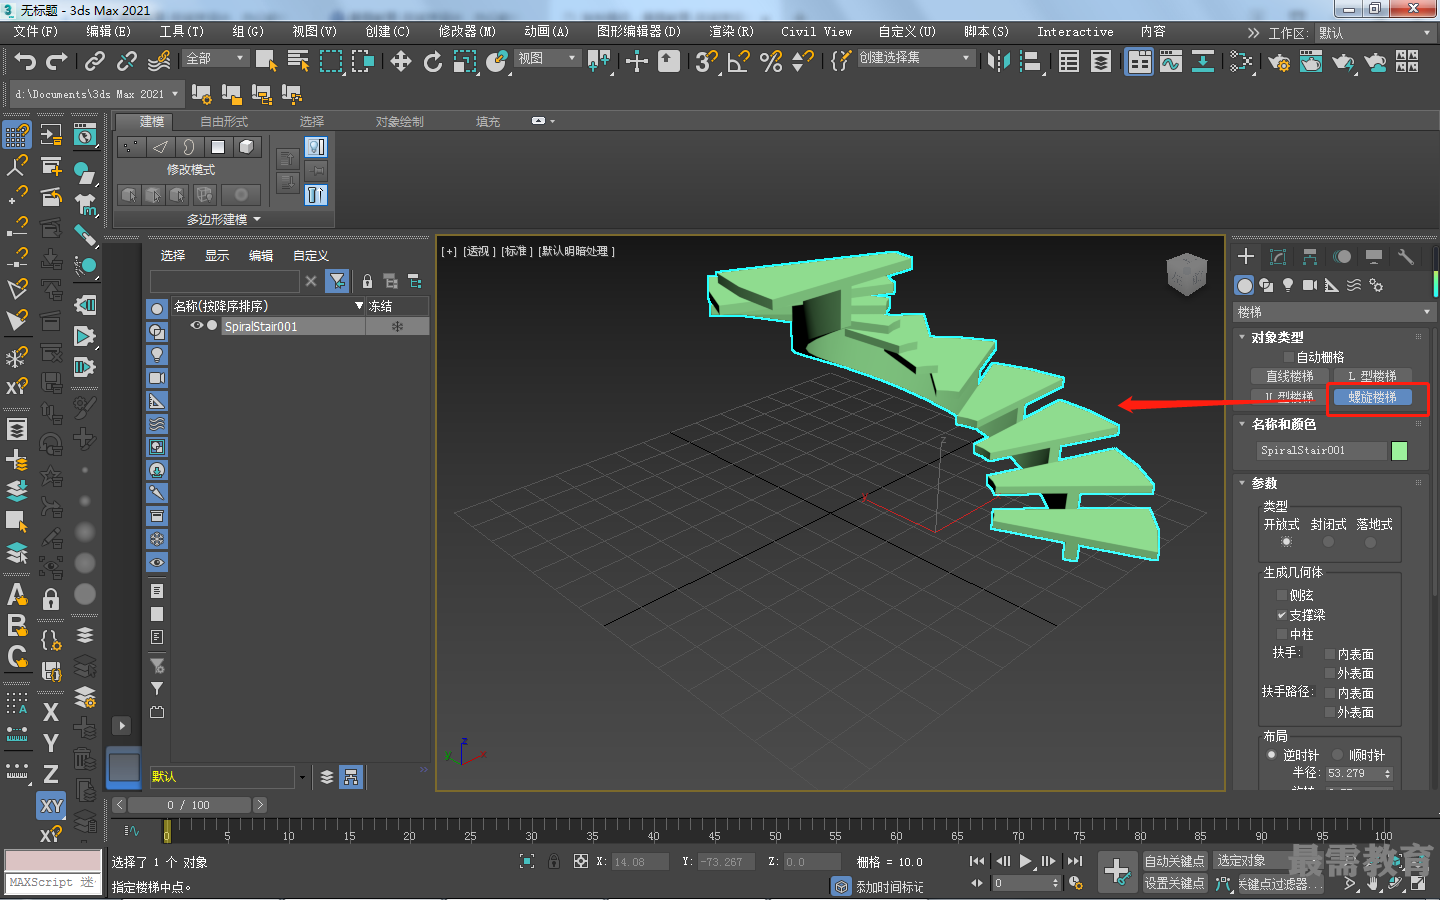Open the Render Setup teapot icon

[x=1279, y=62]
